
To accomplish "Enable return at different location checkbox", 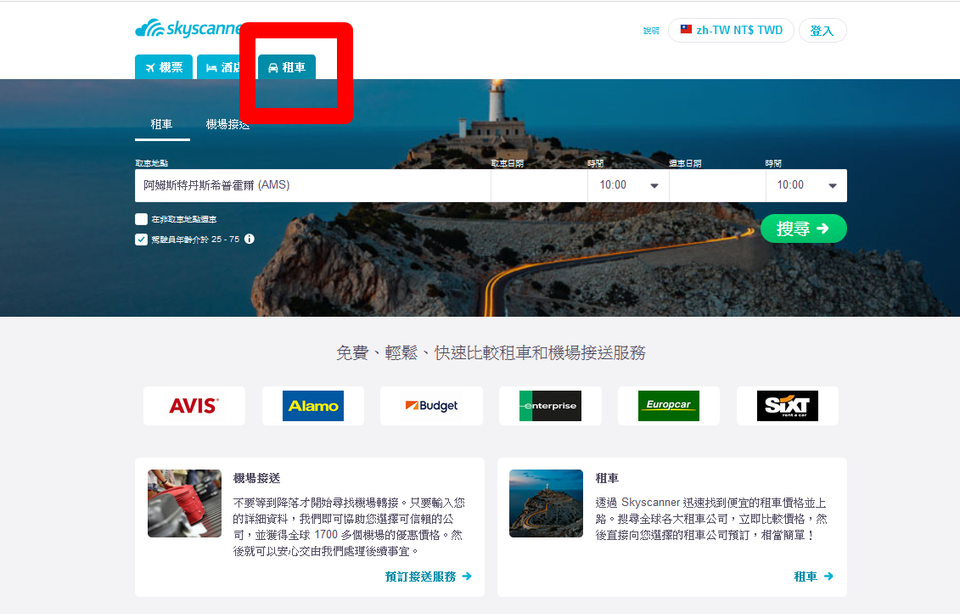I will (142, 219).
